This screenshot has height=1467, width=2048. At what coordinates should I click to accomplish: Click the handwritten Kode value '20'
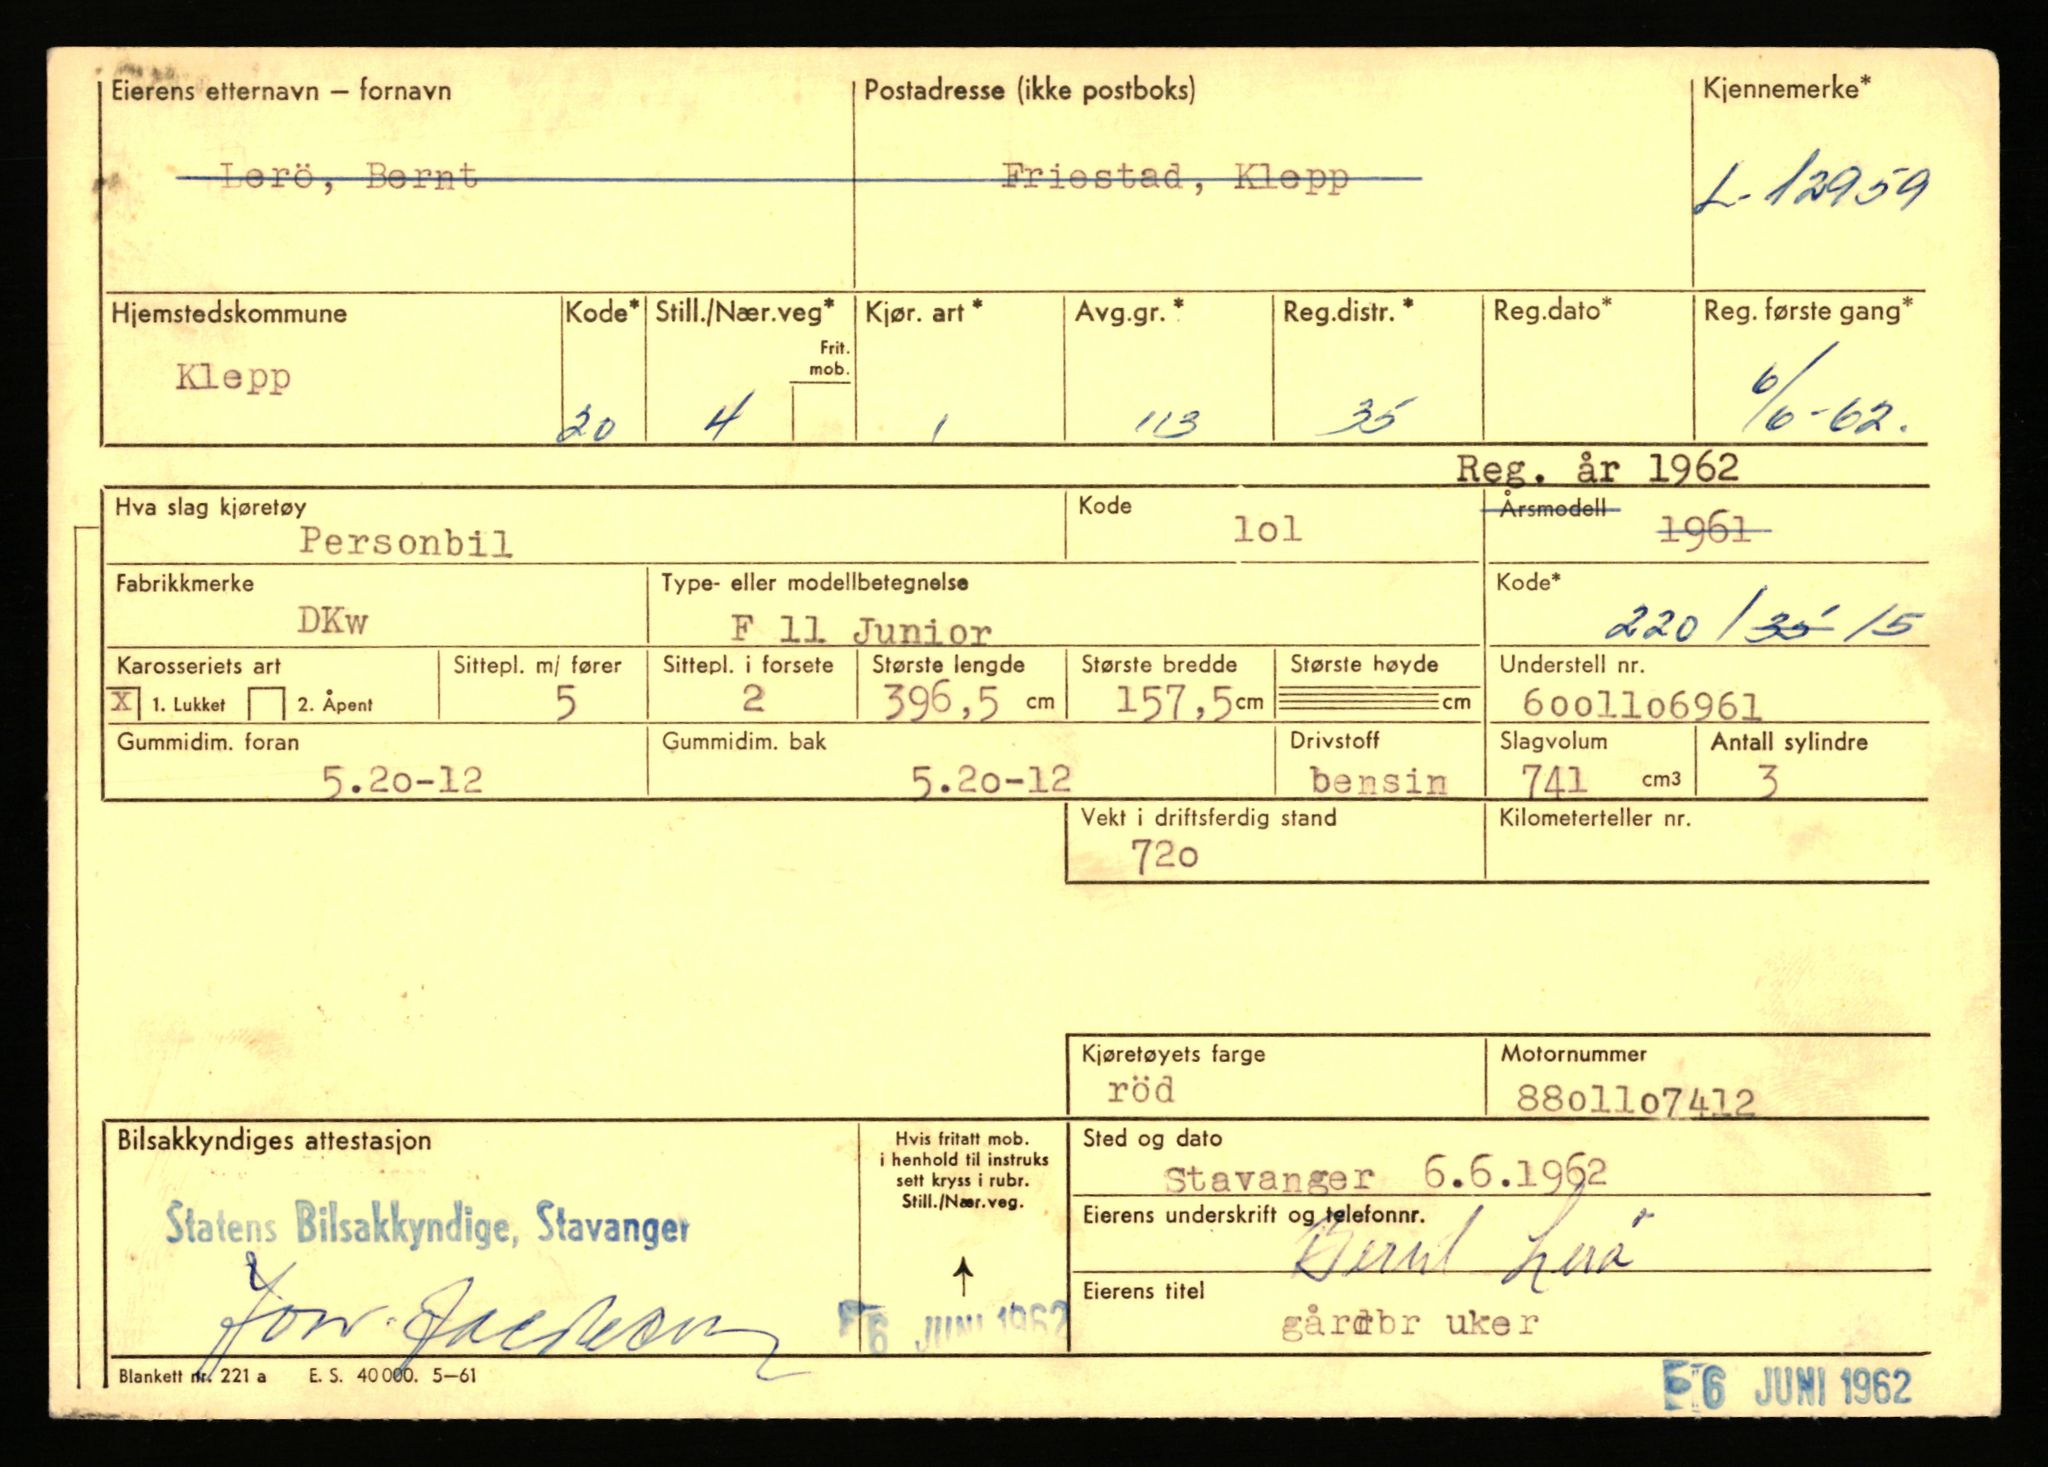[x=586, y=427]
